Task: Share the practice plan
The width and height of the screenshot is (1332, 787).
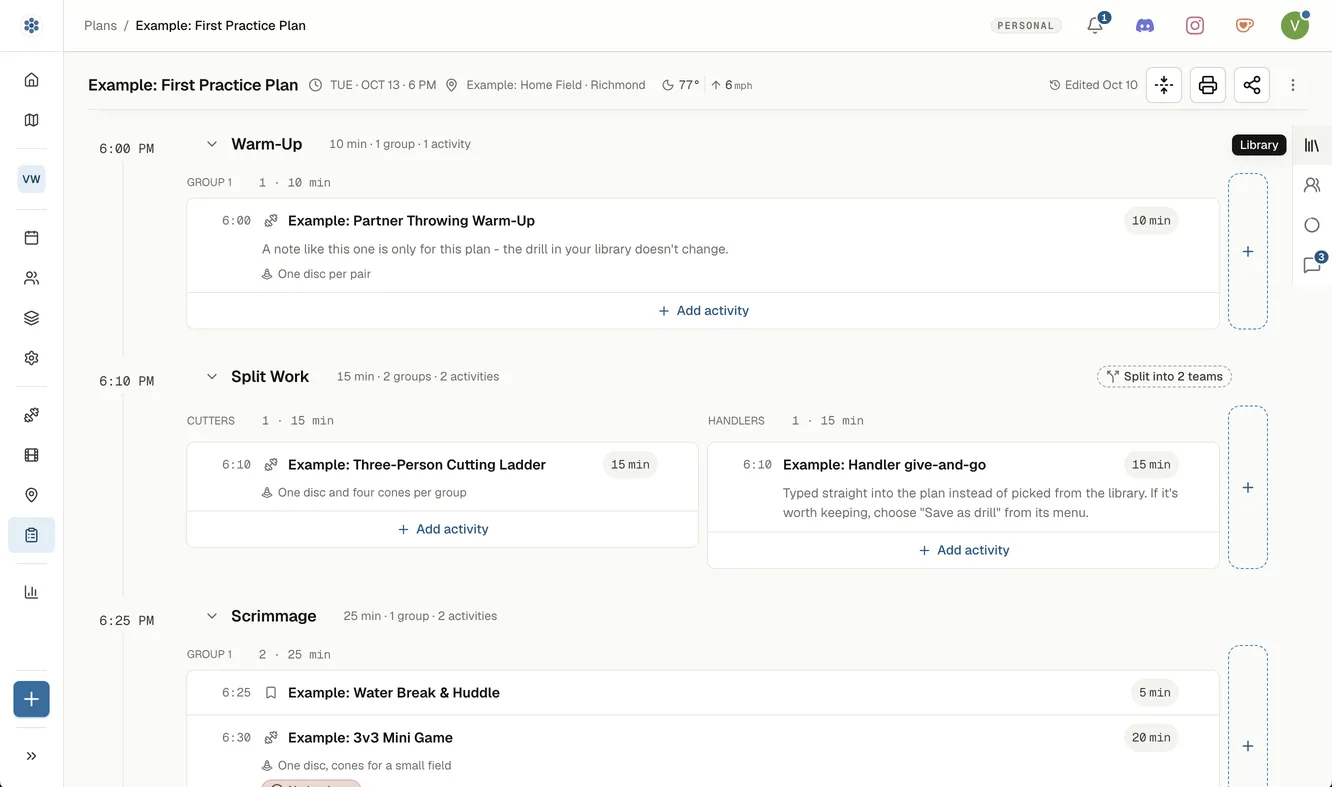Action: (1252, 85)
